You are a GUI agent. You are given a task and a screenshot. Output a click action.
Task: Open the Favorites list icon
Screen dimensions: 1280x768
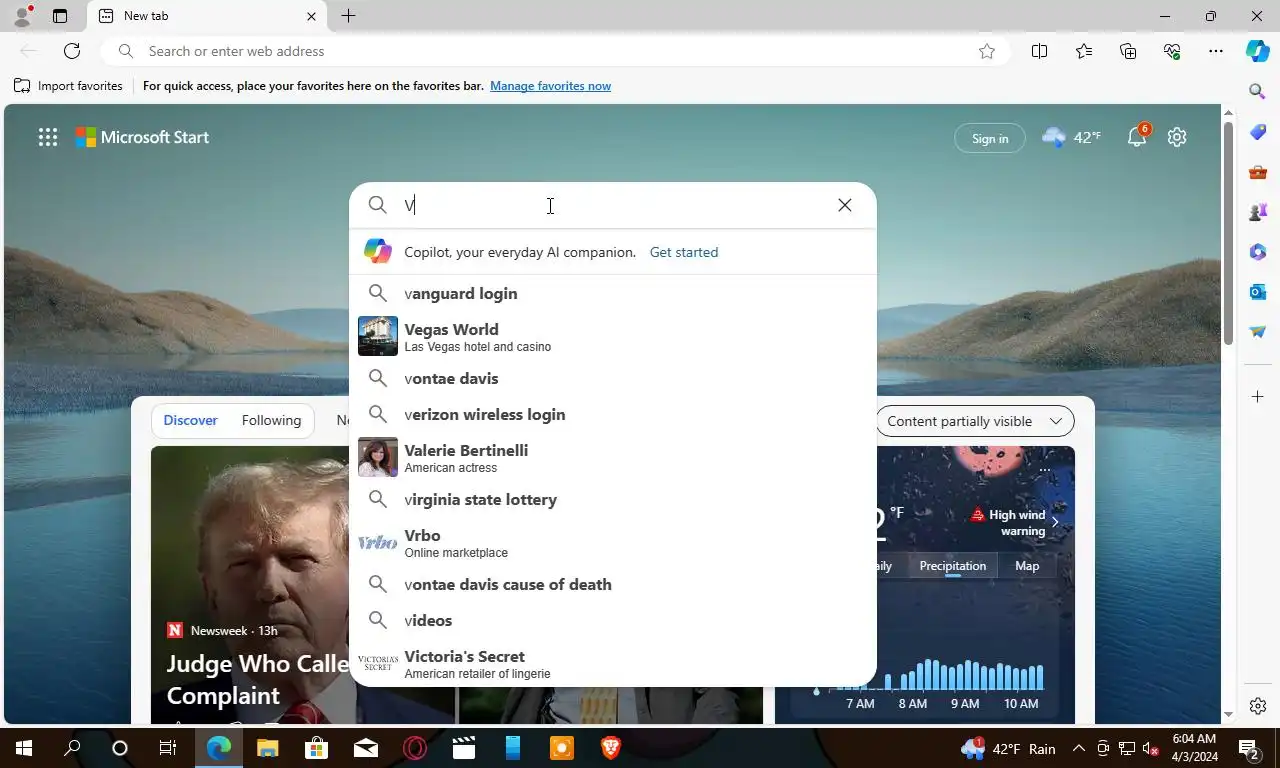click(1084, 51)
